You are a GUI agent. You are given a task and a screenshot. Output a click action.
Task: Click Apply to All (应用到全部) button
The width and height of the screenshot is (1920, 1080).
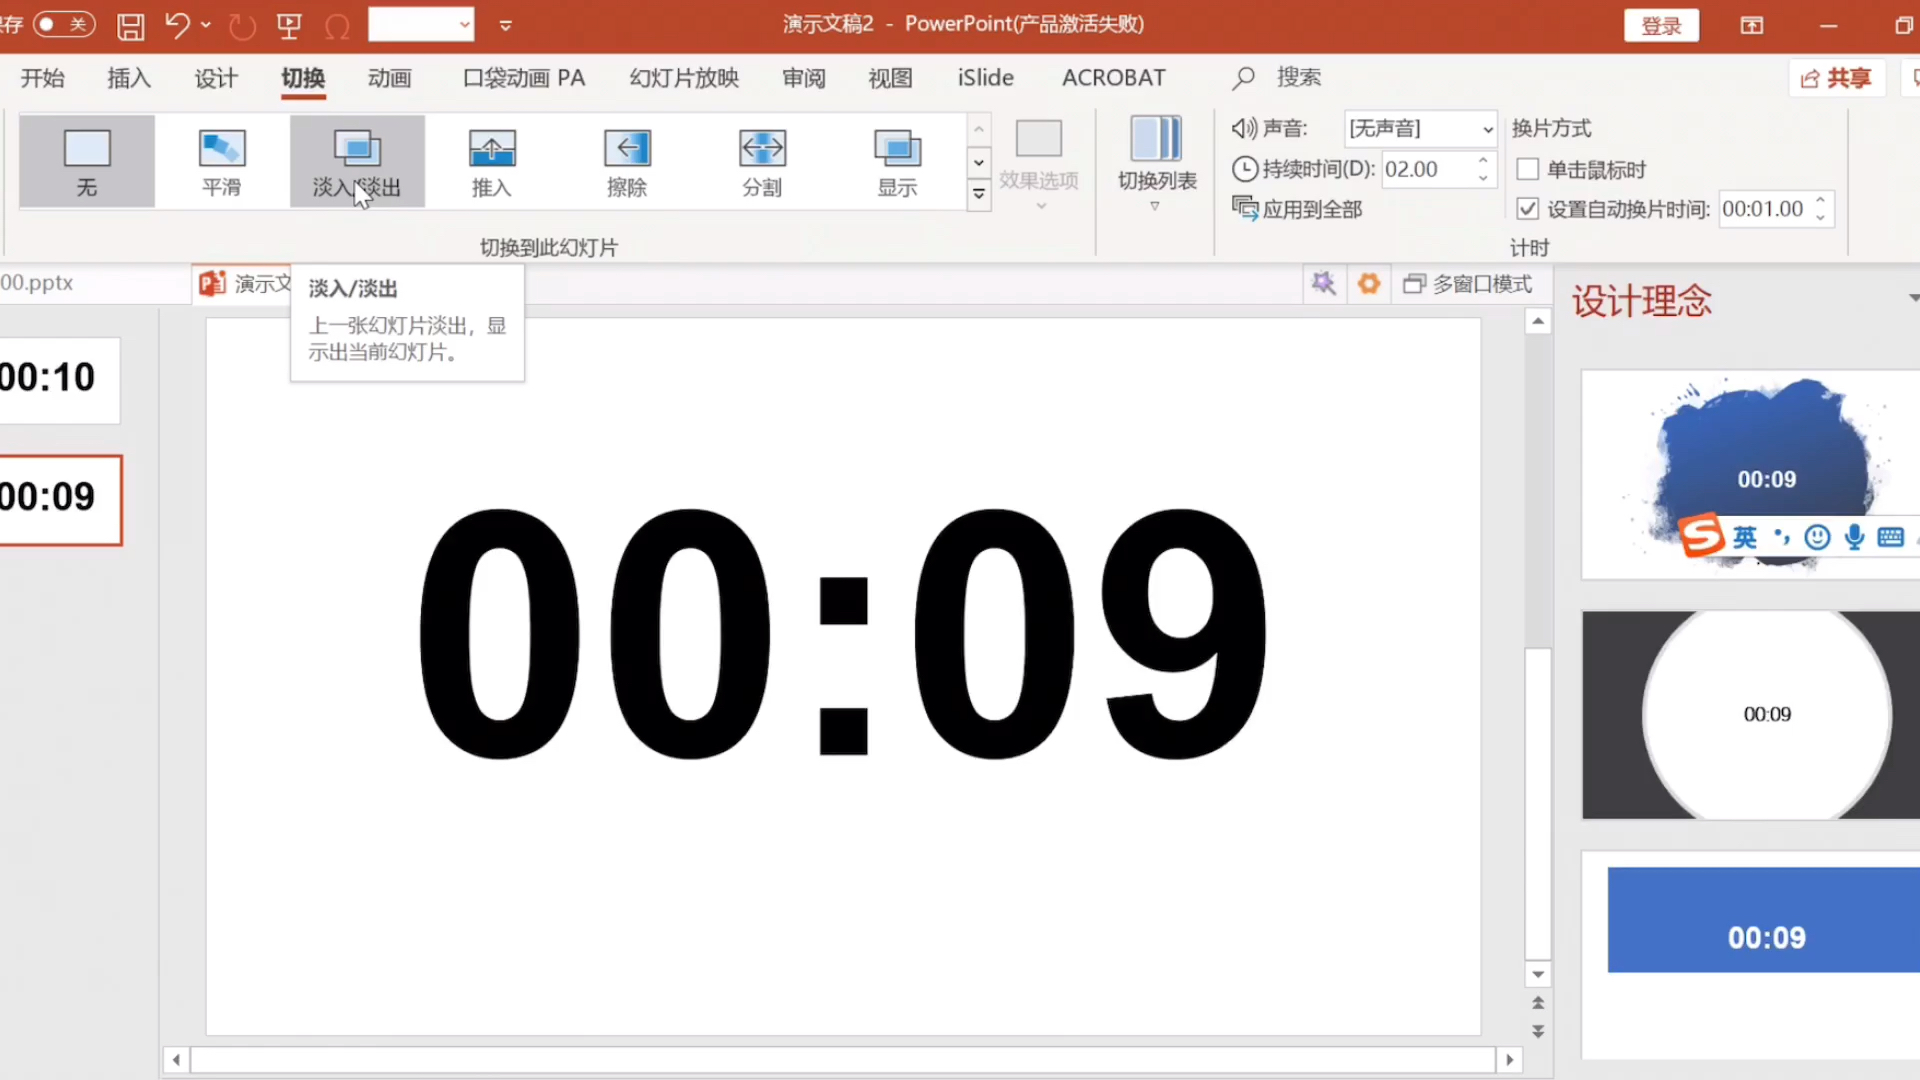1298,209
